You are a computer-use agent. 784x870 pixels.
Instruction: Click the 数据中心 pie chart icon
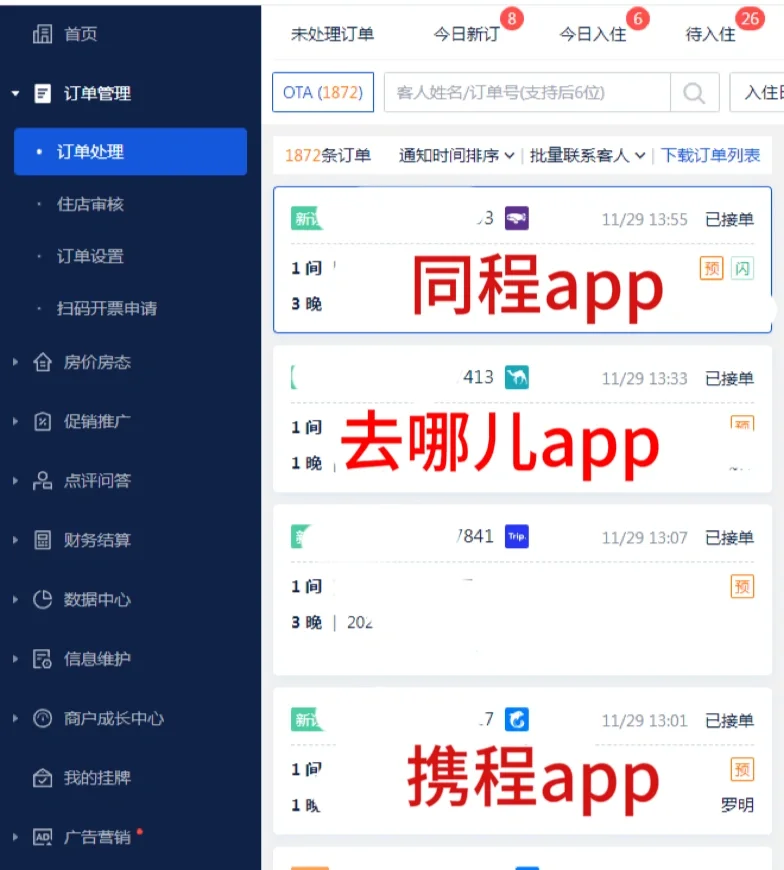coord(42,599)
